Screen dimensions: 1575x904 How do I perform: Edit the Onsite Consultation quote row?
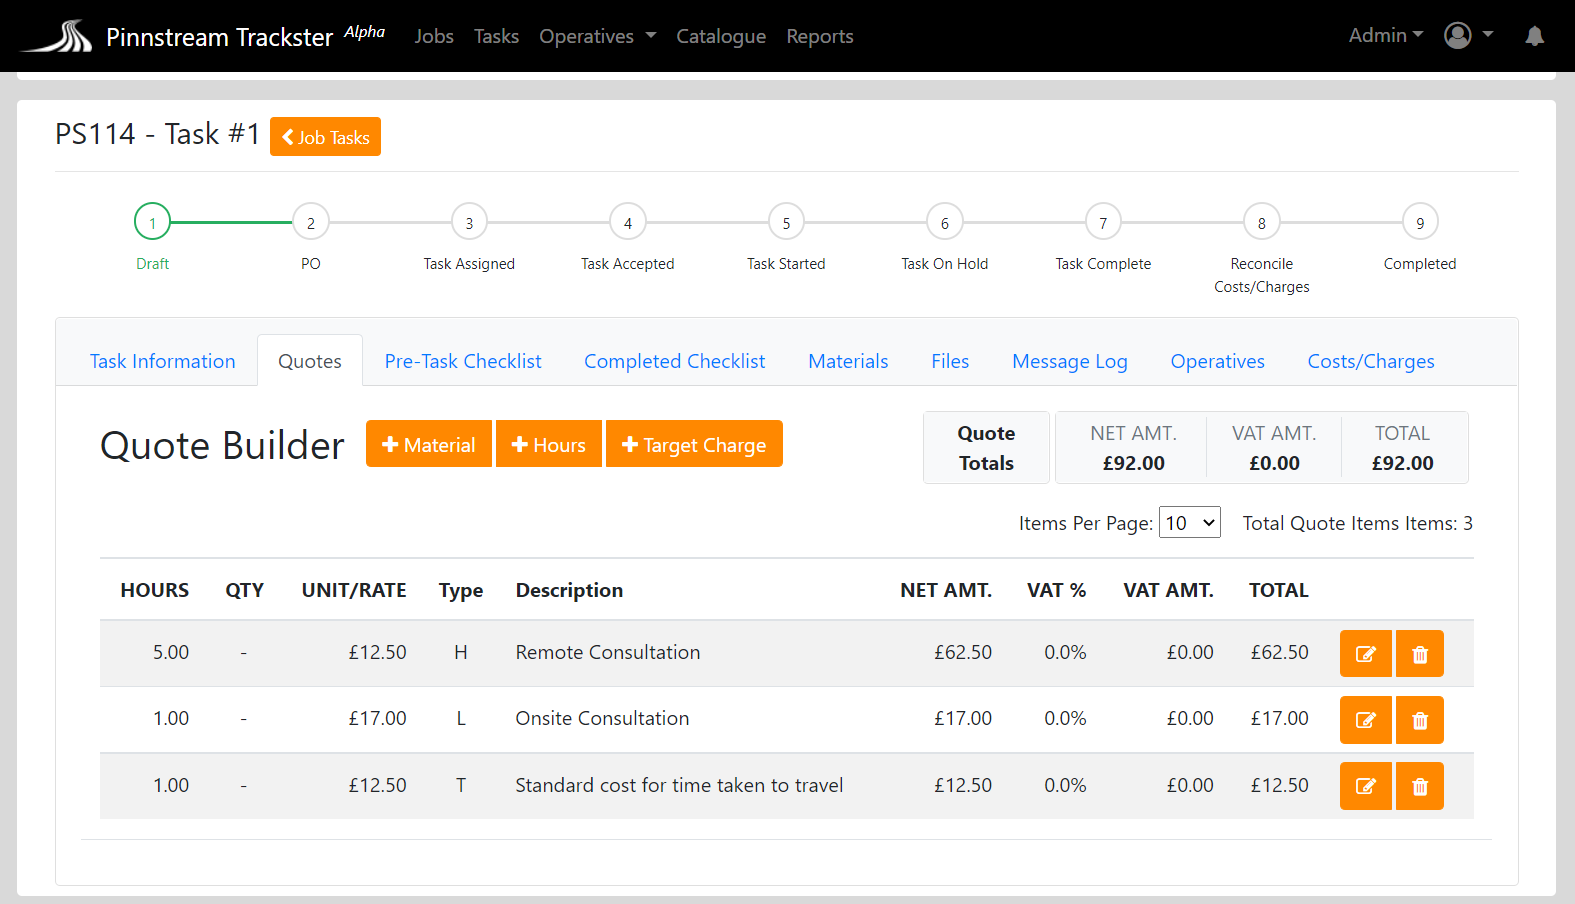tap(1365, 720)
